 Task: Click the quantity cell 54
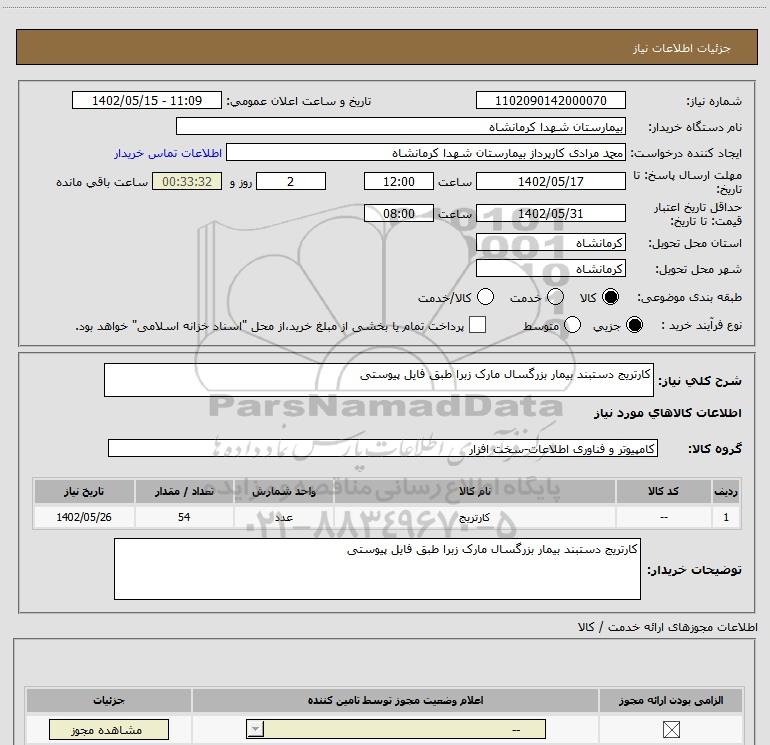[184, 517]
